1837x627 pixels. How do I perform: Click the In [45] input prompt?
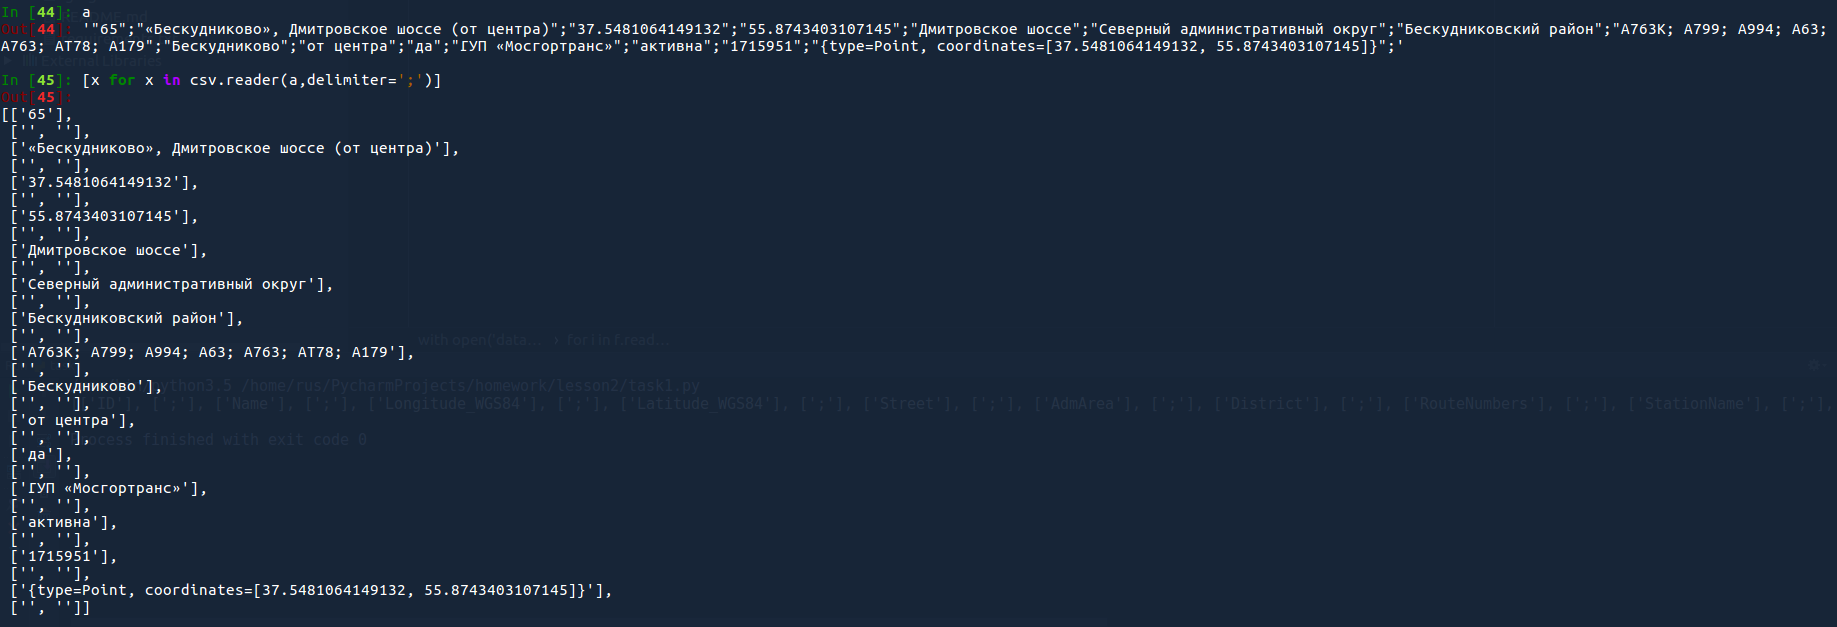point(31,80)
